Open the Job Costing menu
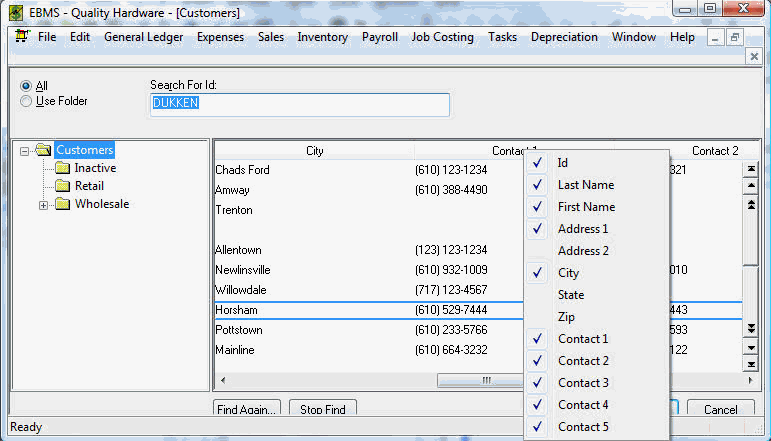The height and width of the screenshot is (441, 771). (x=442, y=37)
